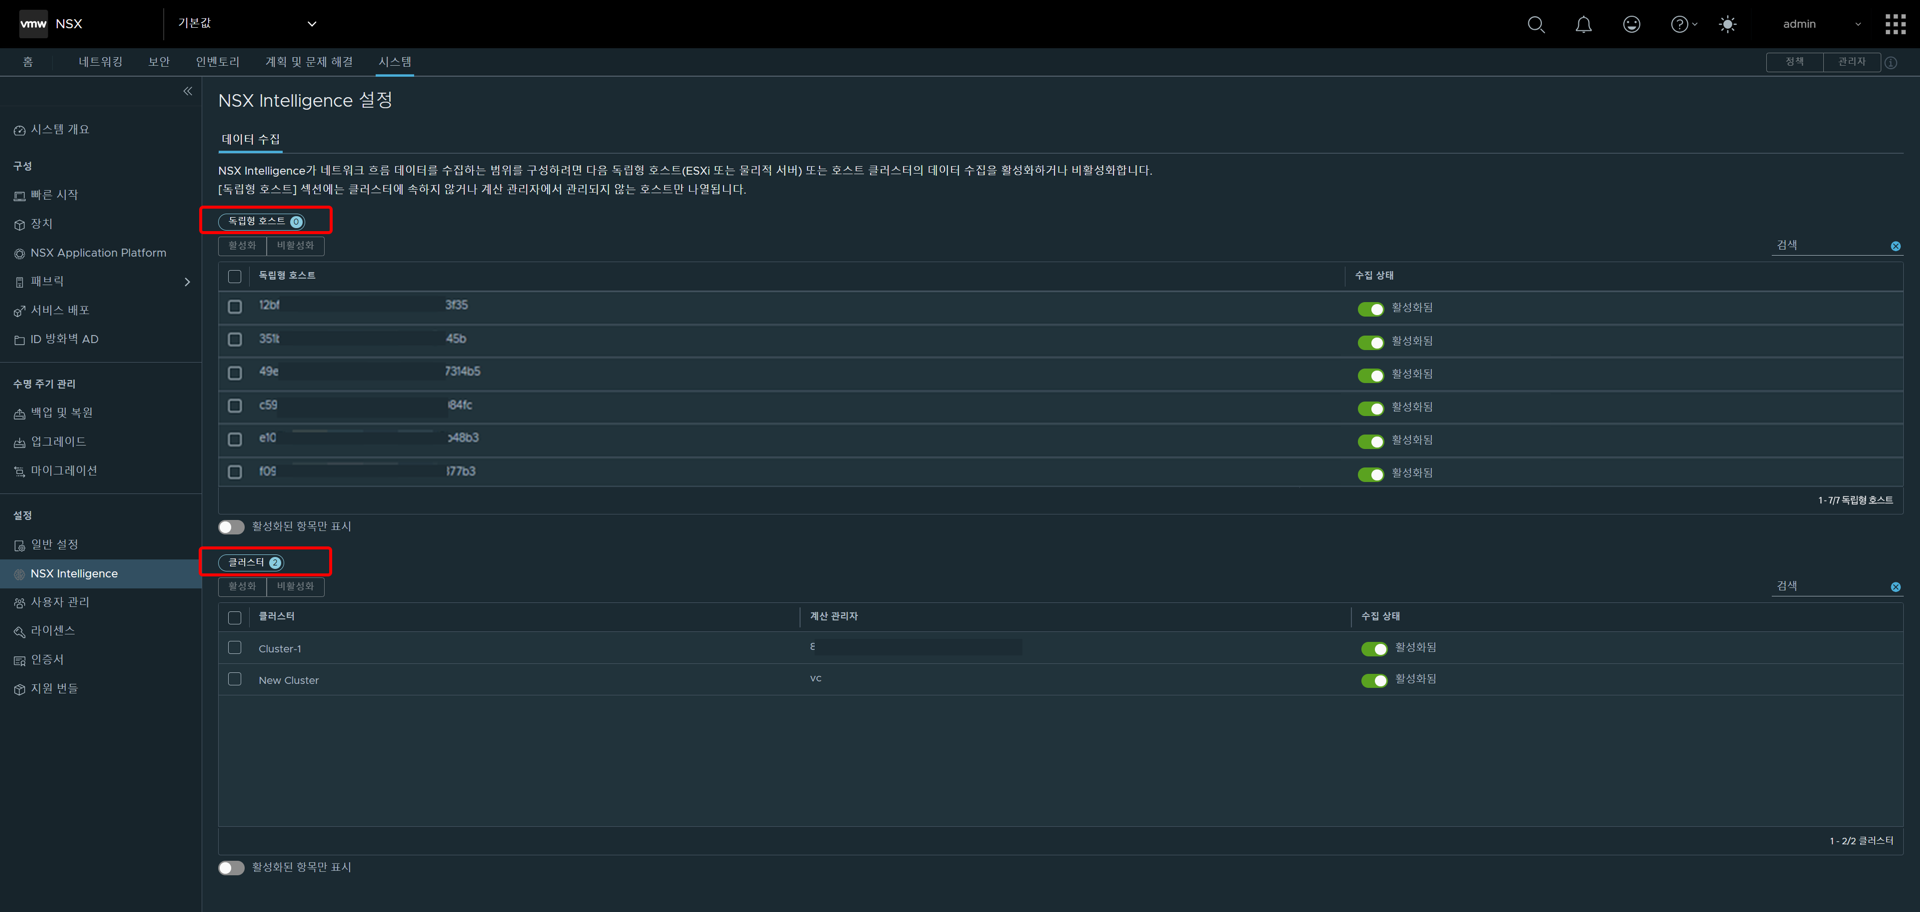Click the ID 방화벽 AD icon
1920x912 pixels.
(19, 340)
